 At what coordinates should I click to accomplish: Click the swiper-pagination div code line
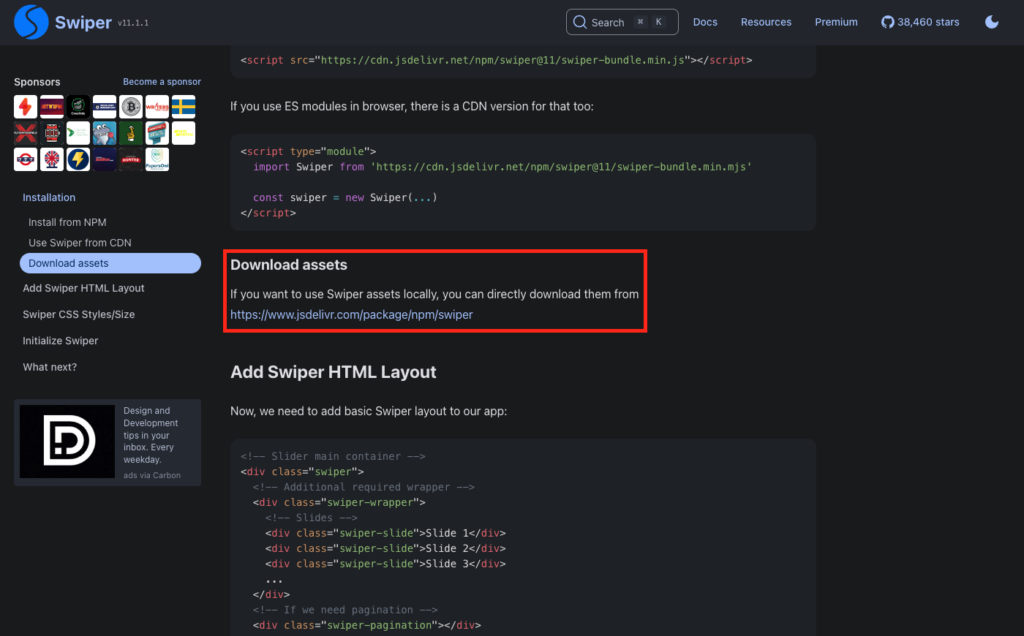367,626
